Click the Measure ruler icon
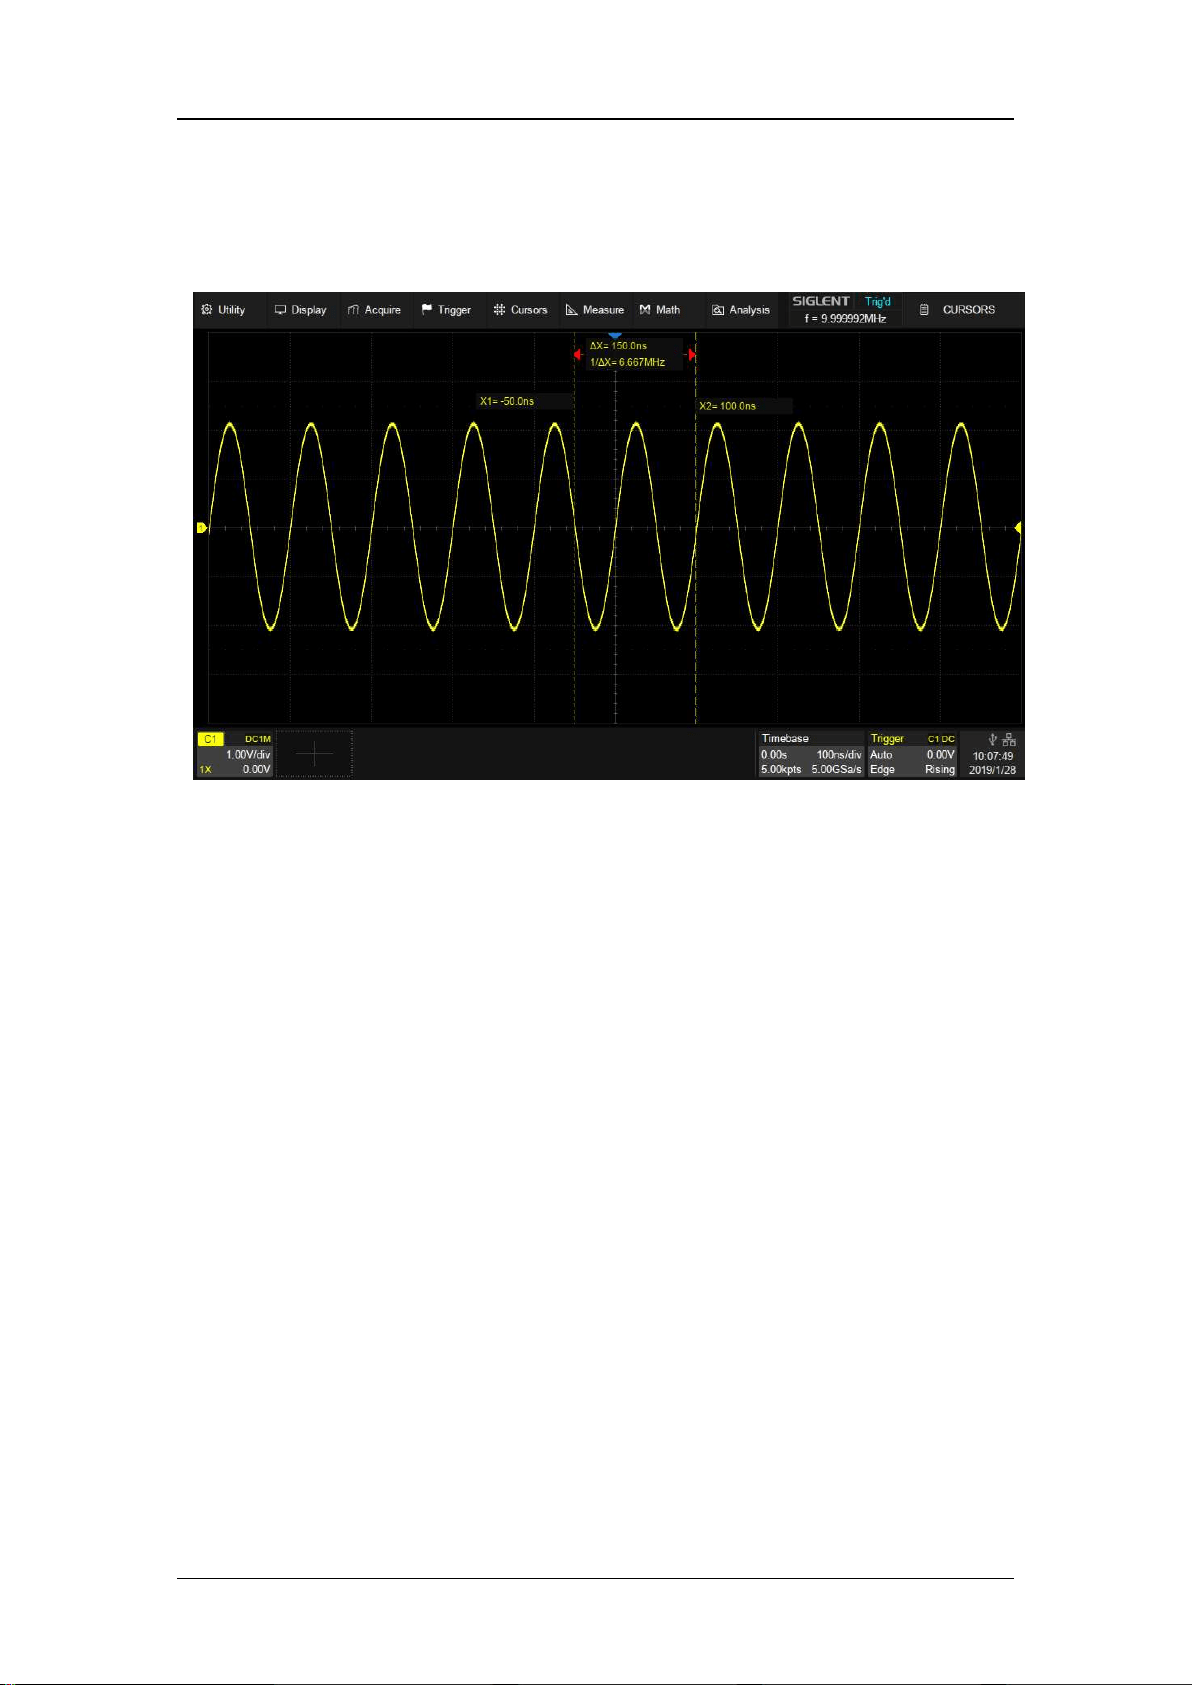 (x=572, y=310)
